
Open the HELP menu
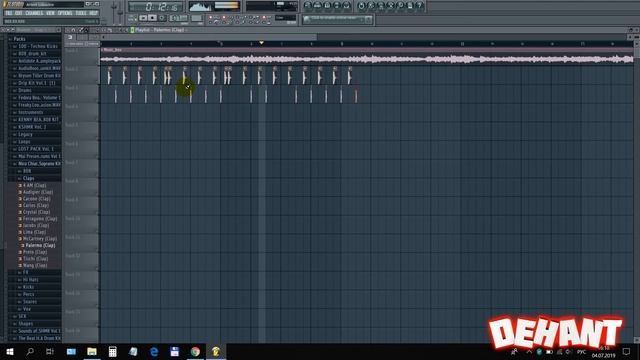coord(93,13)
